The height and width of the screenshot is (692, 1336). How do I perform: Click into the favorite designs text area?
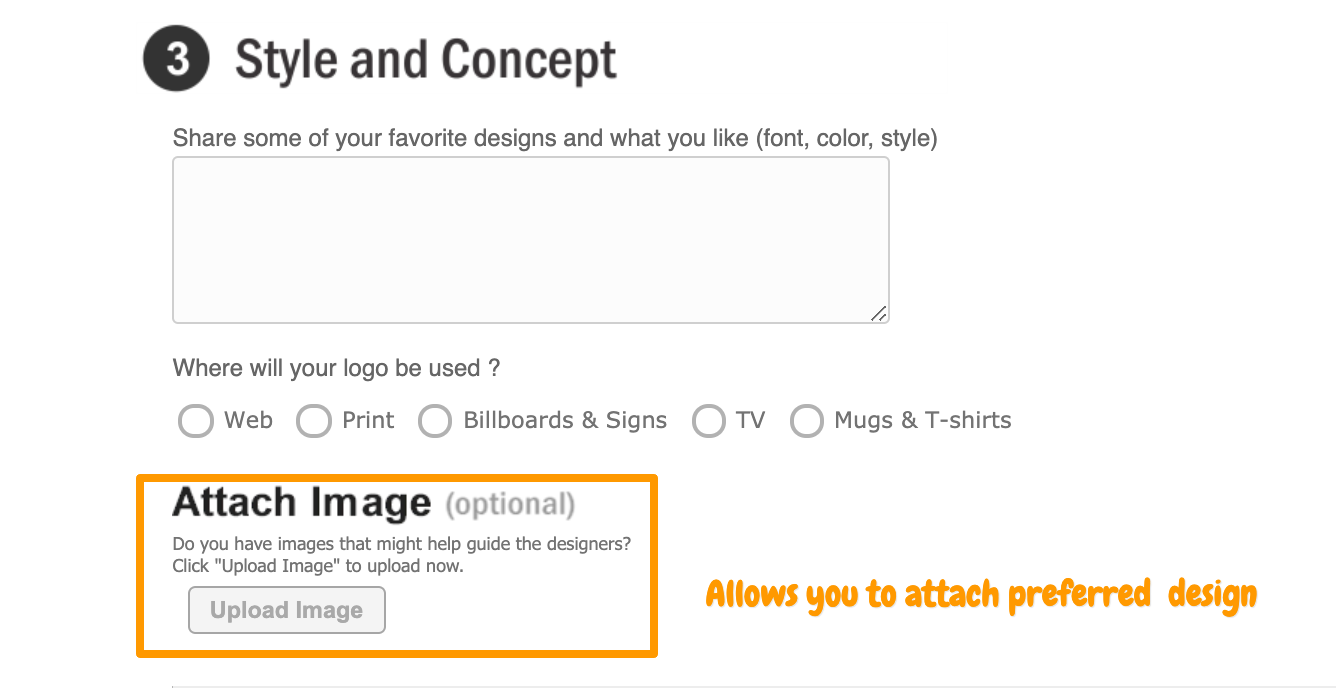pyautogui.click(x=530, y=240)
